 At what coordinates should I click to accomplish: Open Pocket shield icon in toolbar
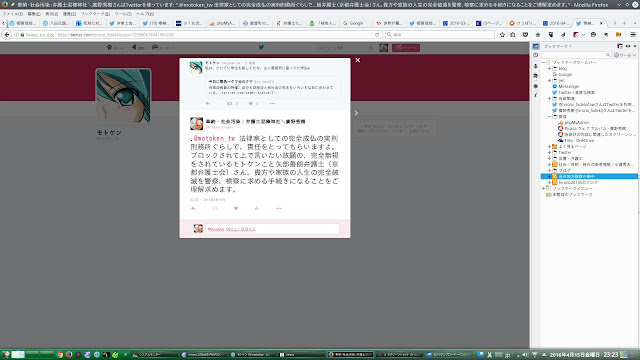coord(525,35)
